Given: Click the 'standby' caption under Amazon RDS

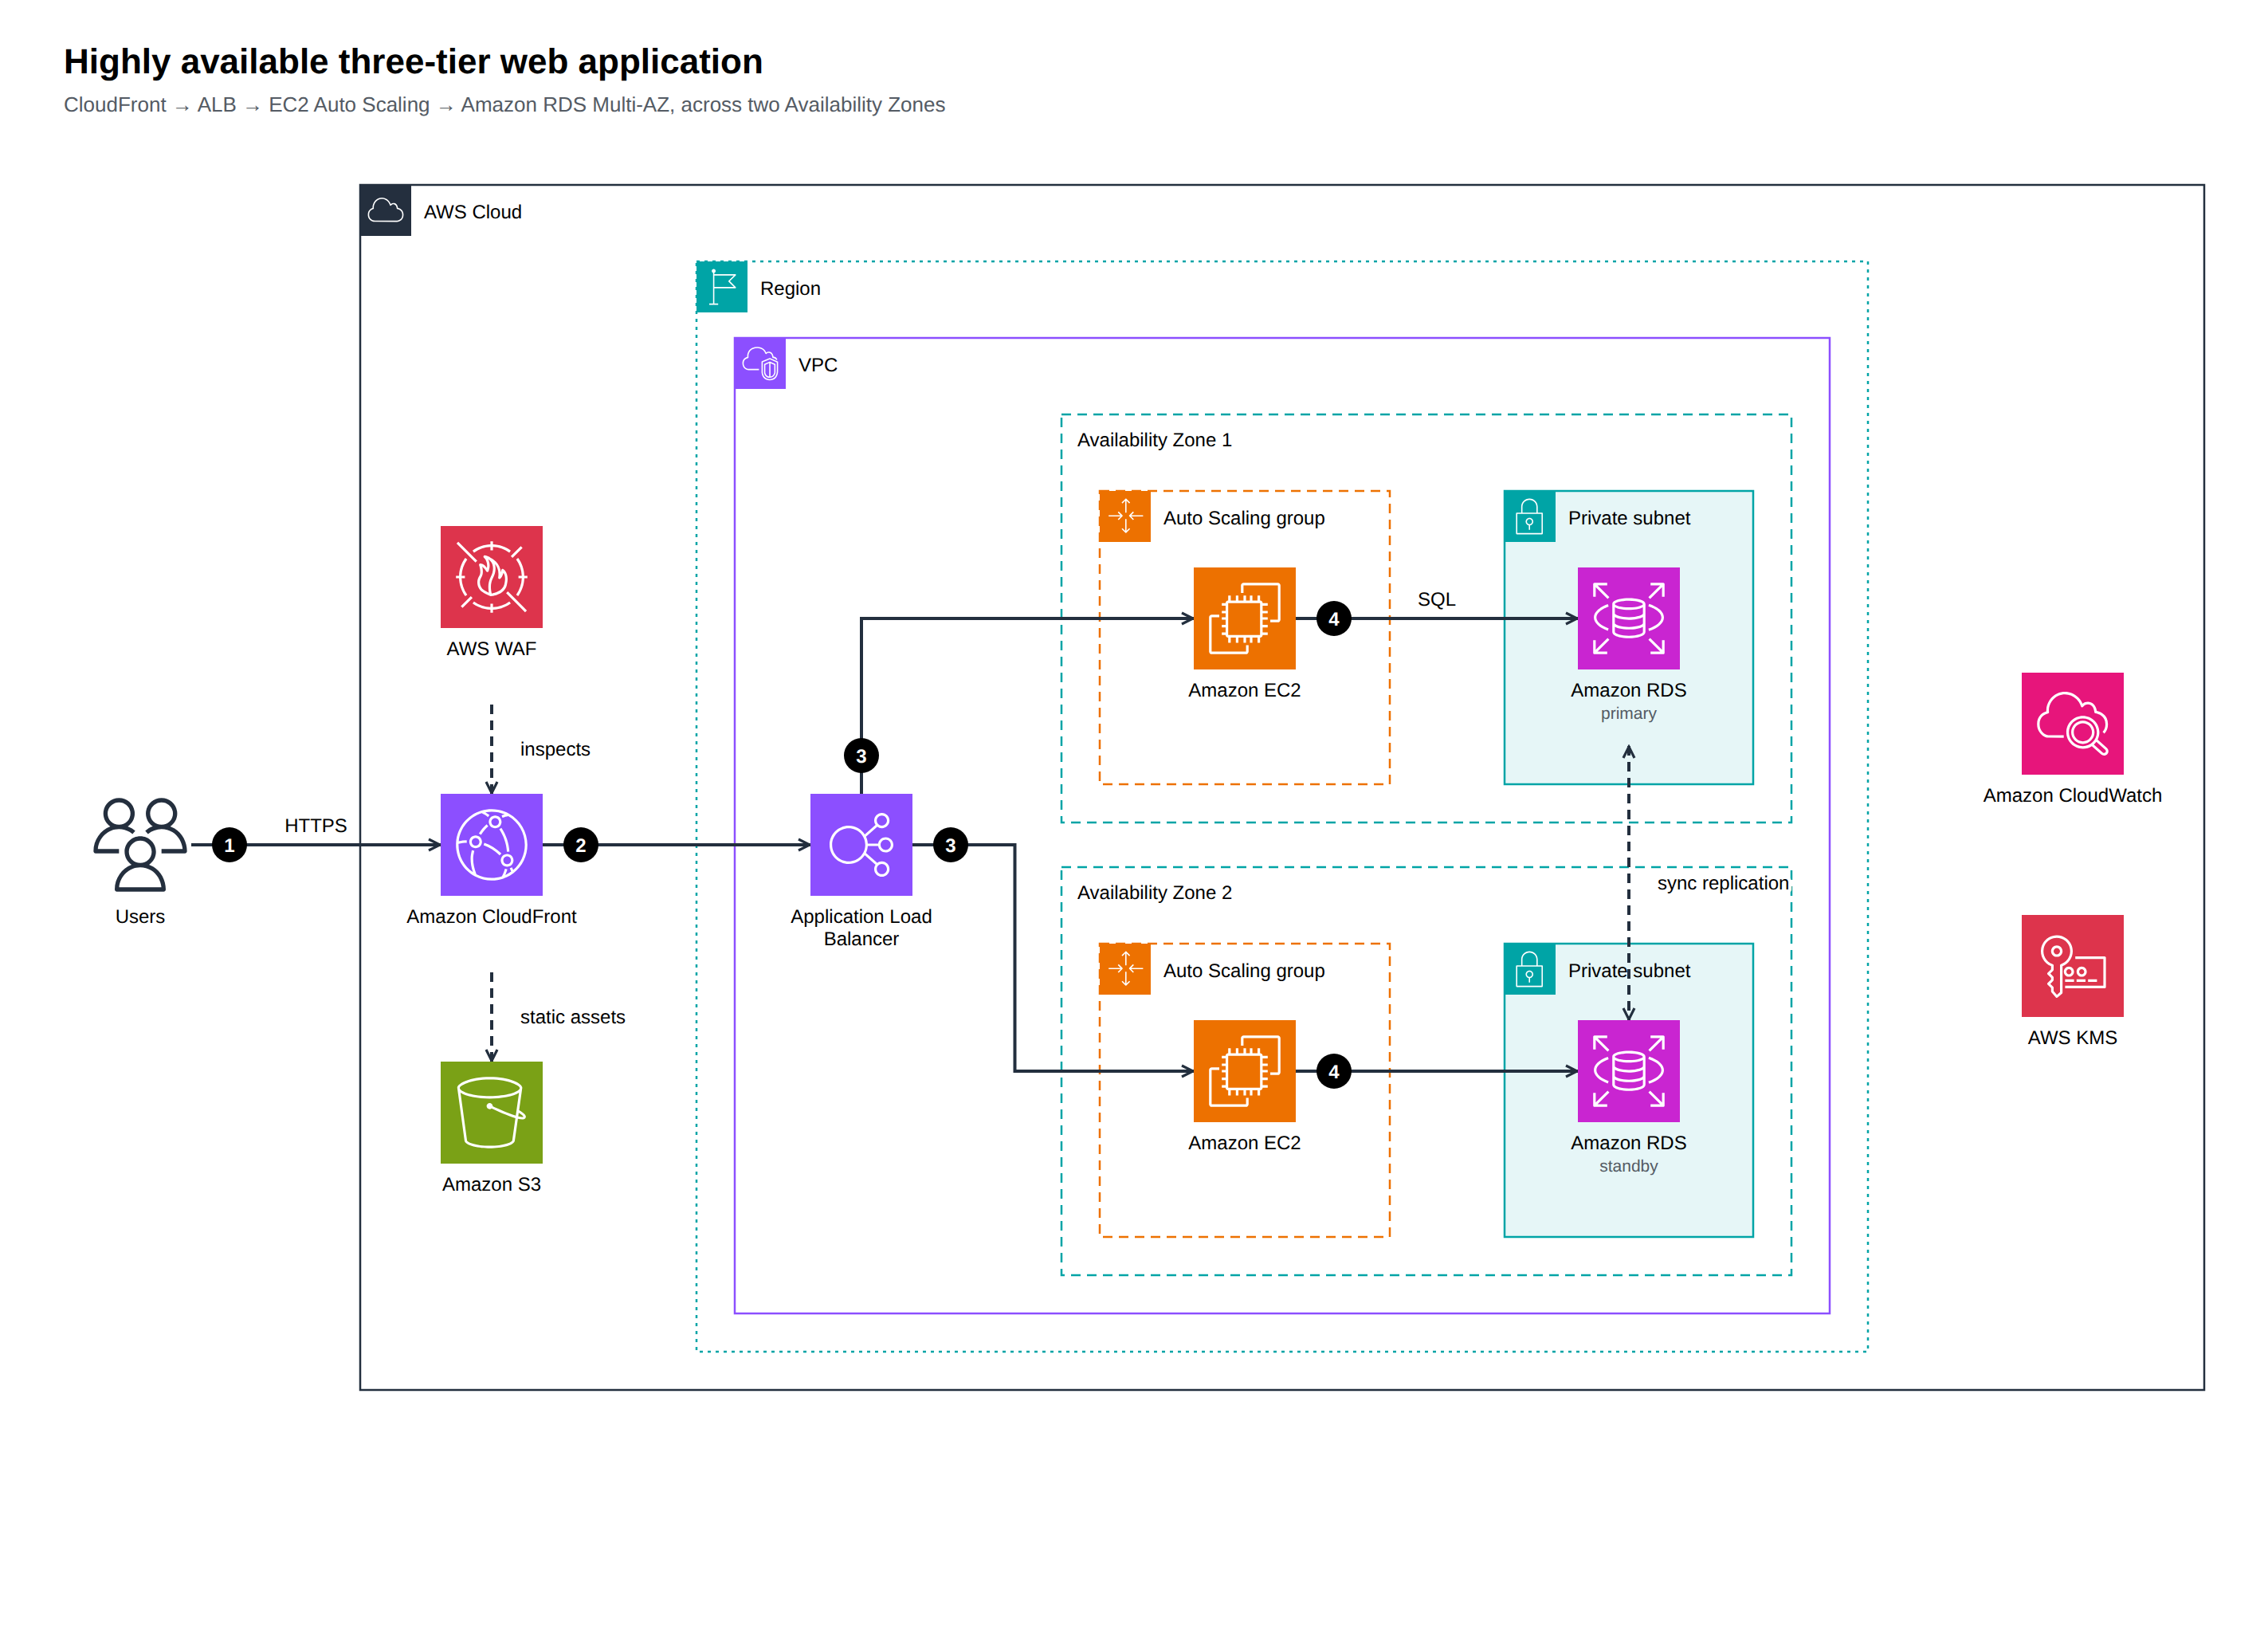Looking at the screenshot, I should (x=1628, y=1166).
